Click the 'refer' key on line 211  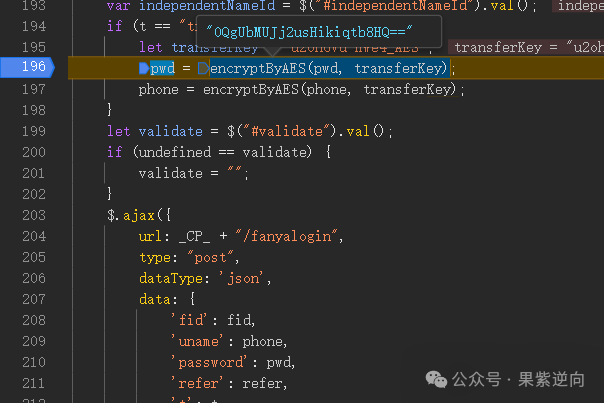click(197, 383)
